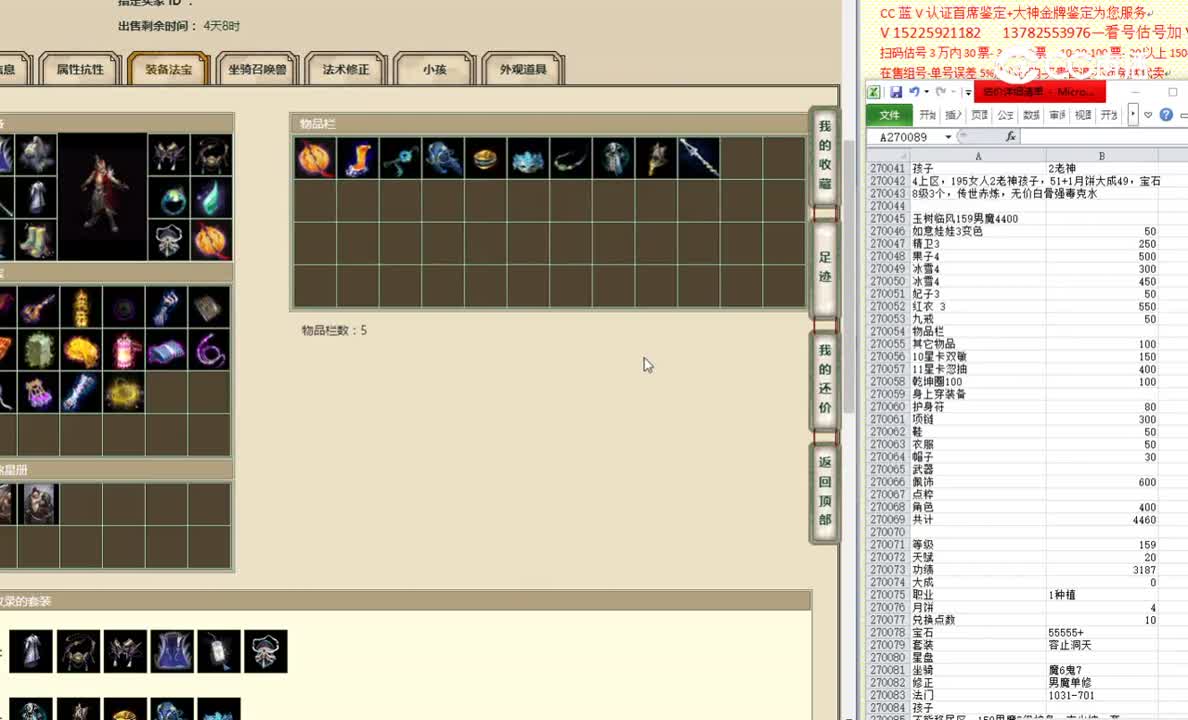Click the armor figure inventory item
This screenshot has height=720, width=1188.
pos(613,158)
